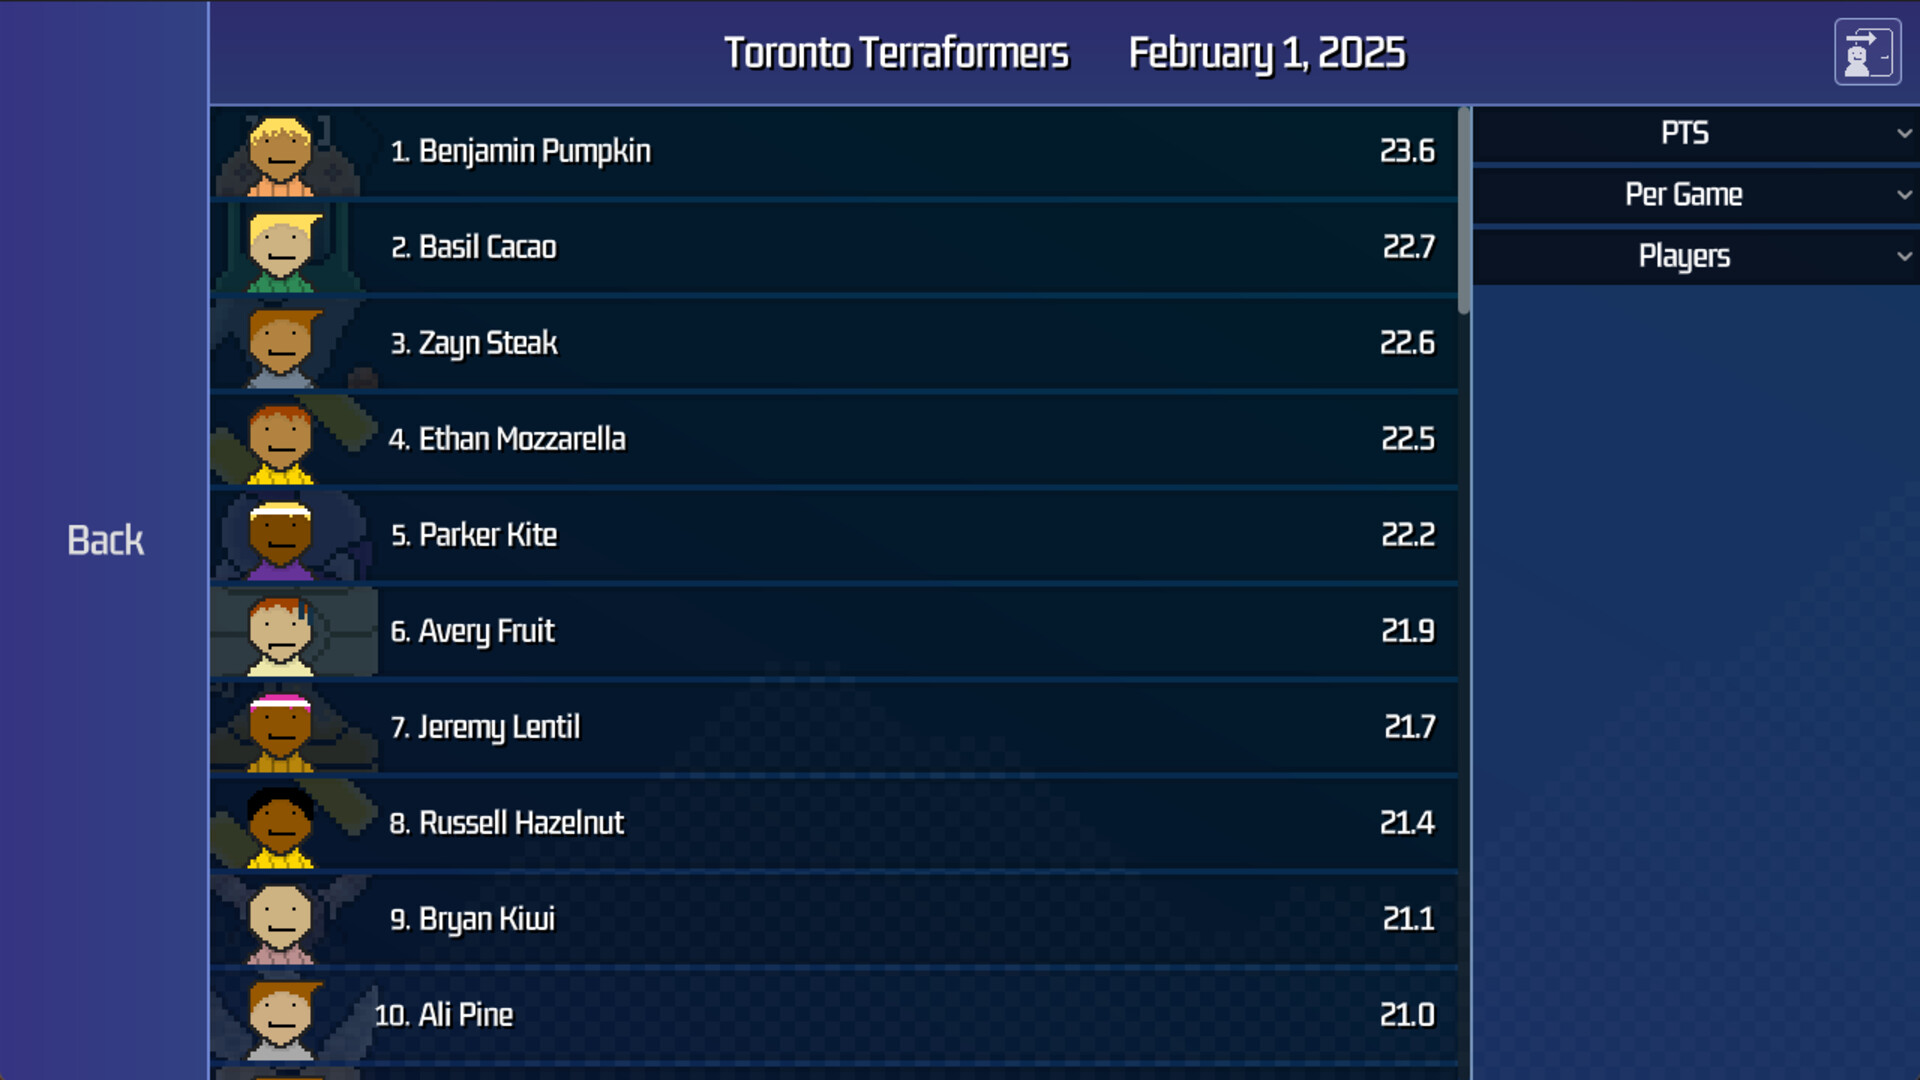Go Back using the sidebar button
Screen dimensions: 1920x1080
click(x=105, y=540)
